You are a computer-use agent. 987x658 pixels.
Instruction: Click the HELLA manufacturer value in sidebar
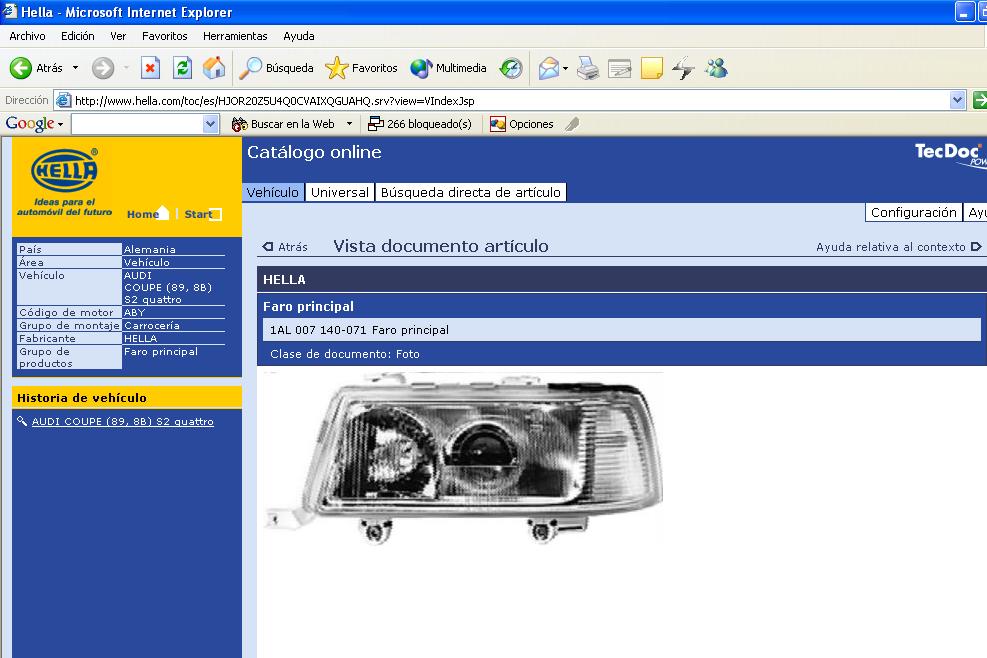[x=140, y=339]
